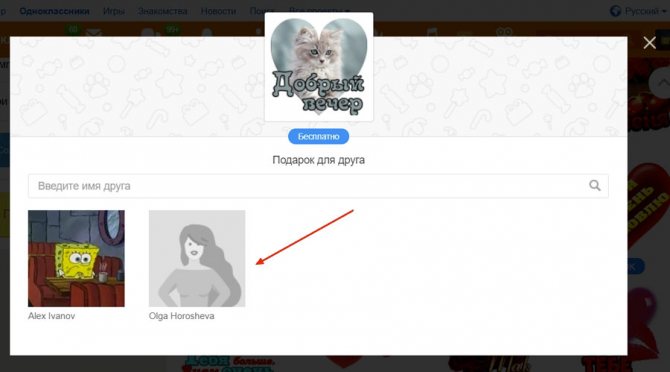Open the Знакомства menu item

(162, 11)
